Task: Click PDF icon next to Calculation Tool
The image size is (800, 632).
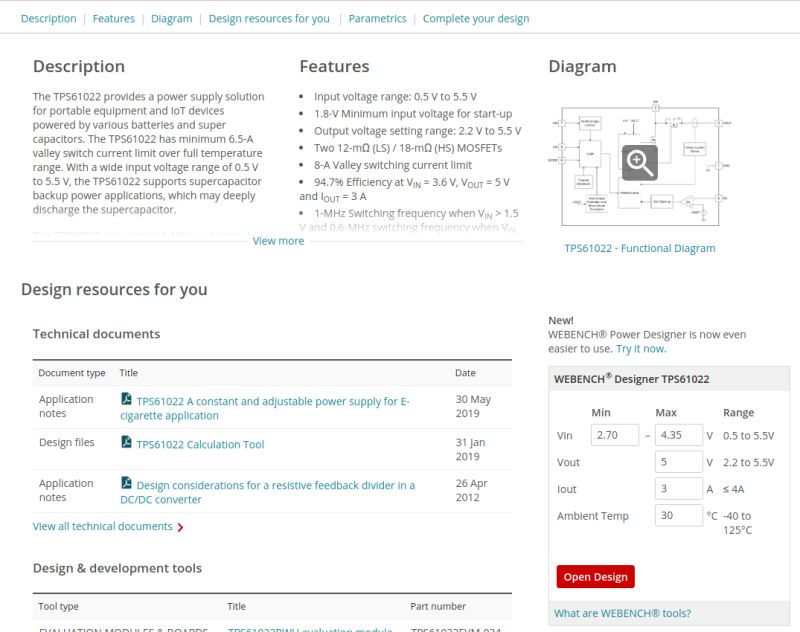Action: click(126, 442)
